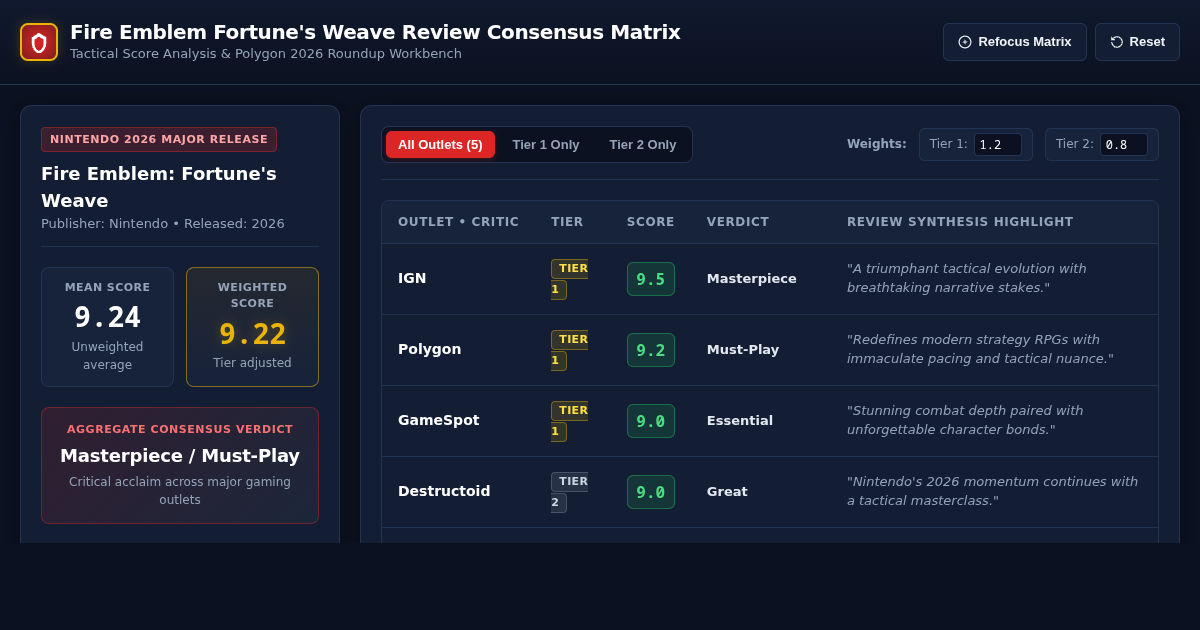The height and width of the screenshot is (630, 1200).
Task: Click Polygon's 9.2 score chip
Action: click(x=651, y=350)
